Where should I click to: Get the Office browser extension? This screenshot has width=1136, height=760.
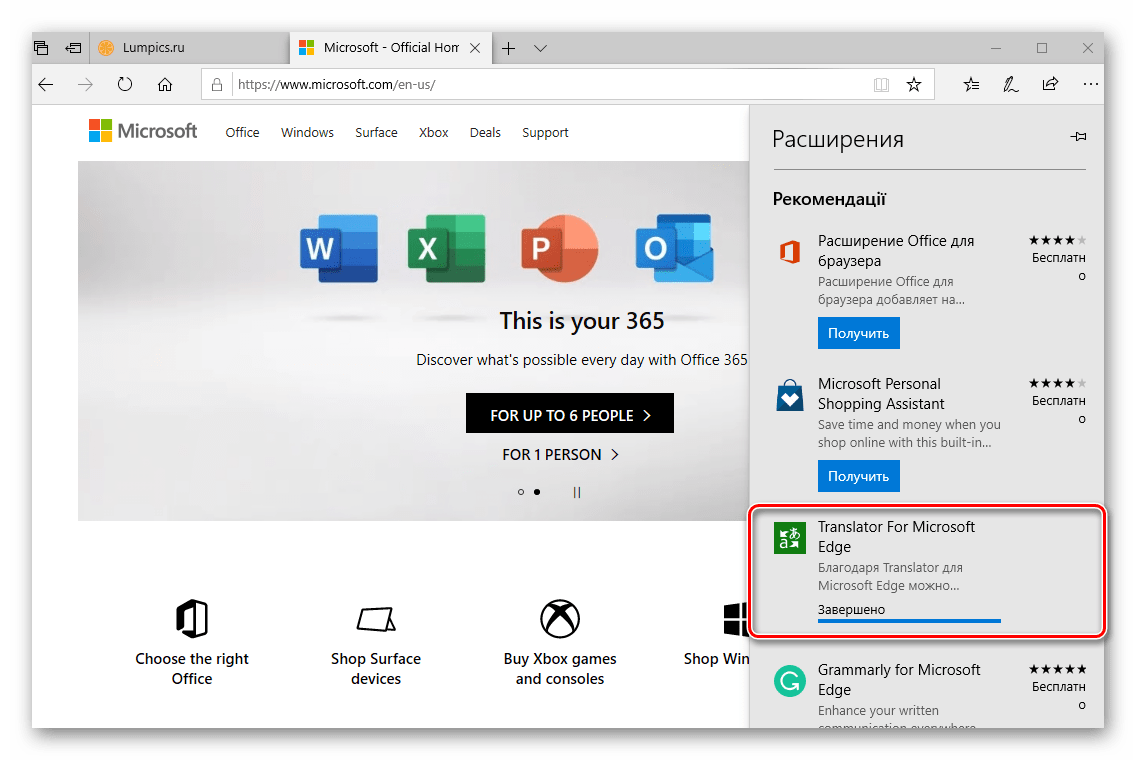point(858,332)
